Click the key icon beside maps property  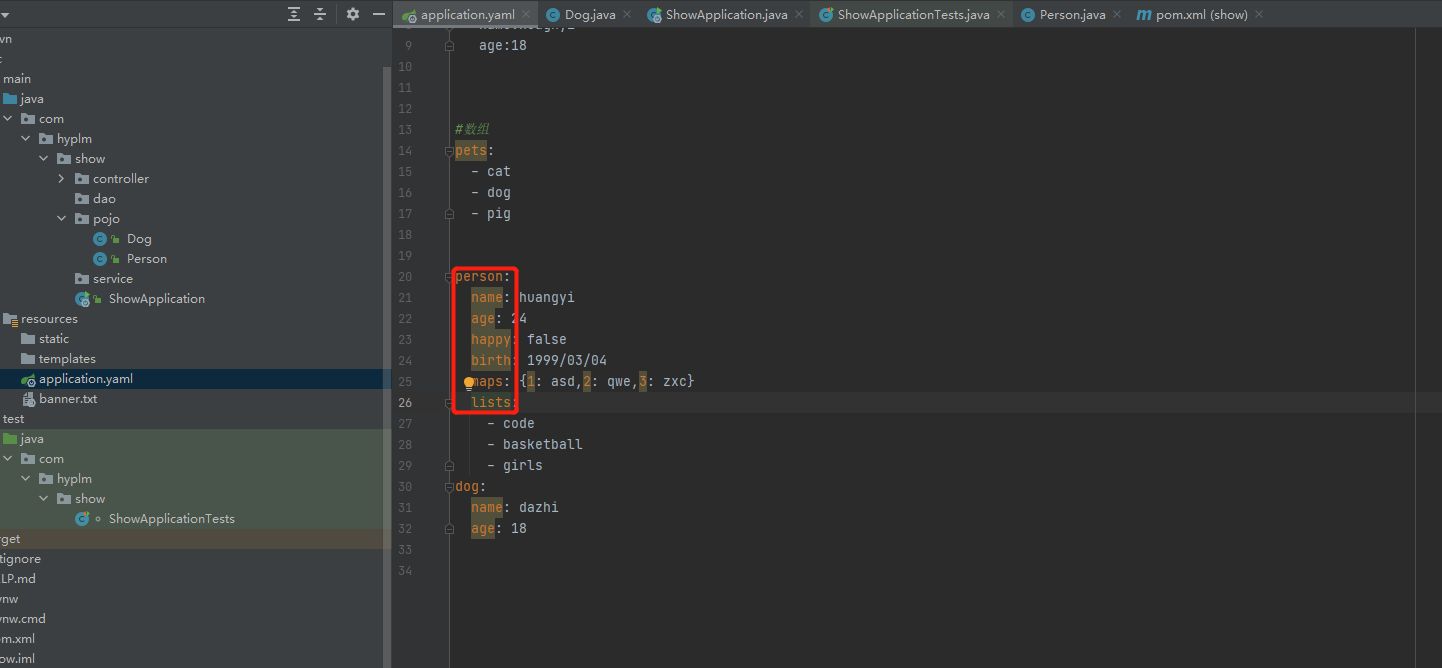(467, 381)
